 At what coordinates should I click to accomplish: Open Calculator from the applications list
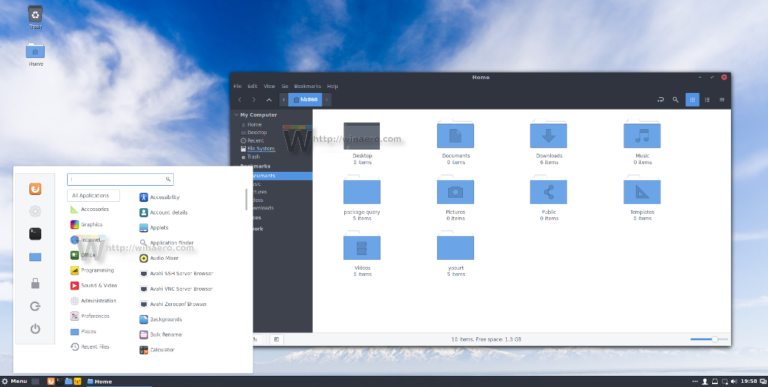(157, 350)
